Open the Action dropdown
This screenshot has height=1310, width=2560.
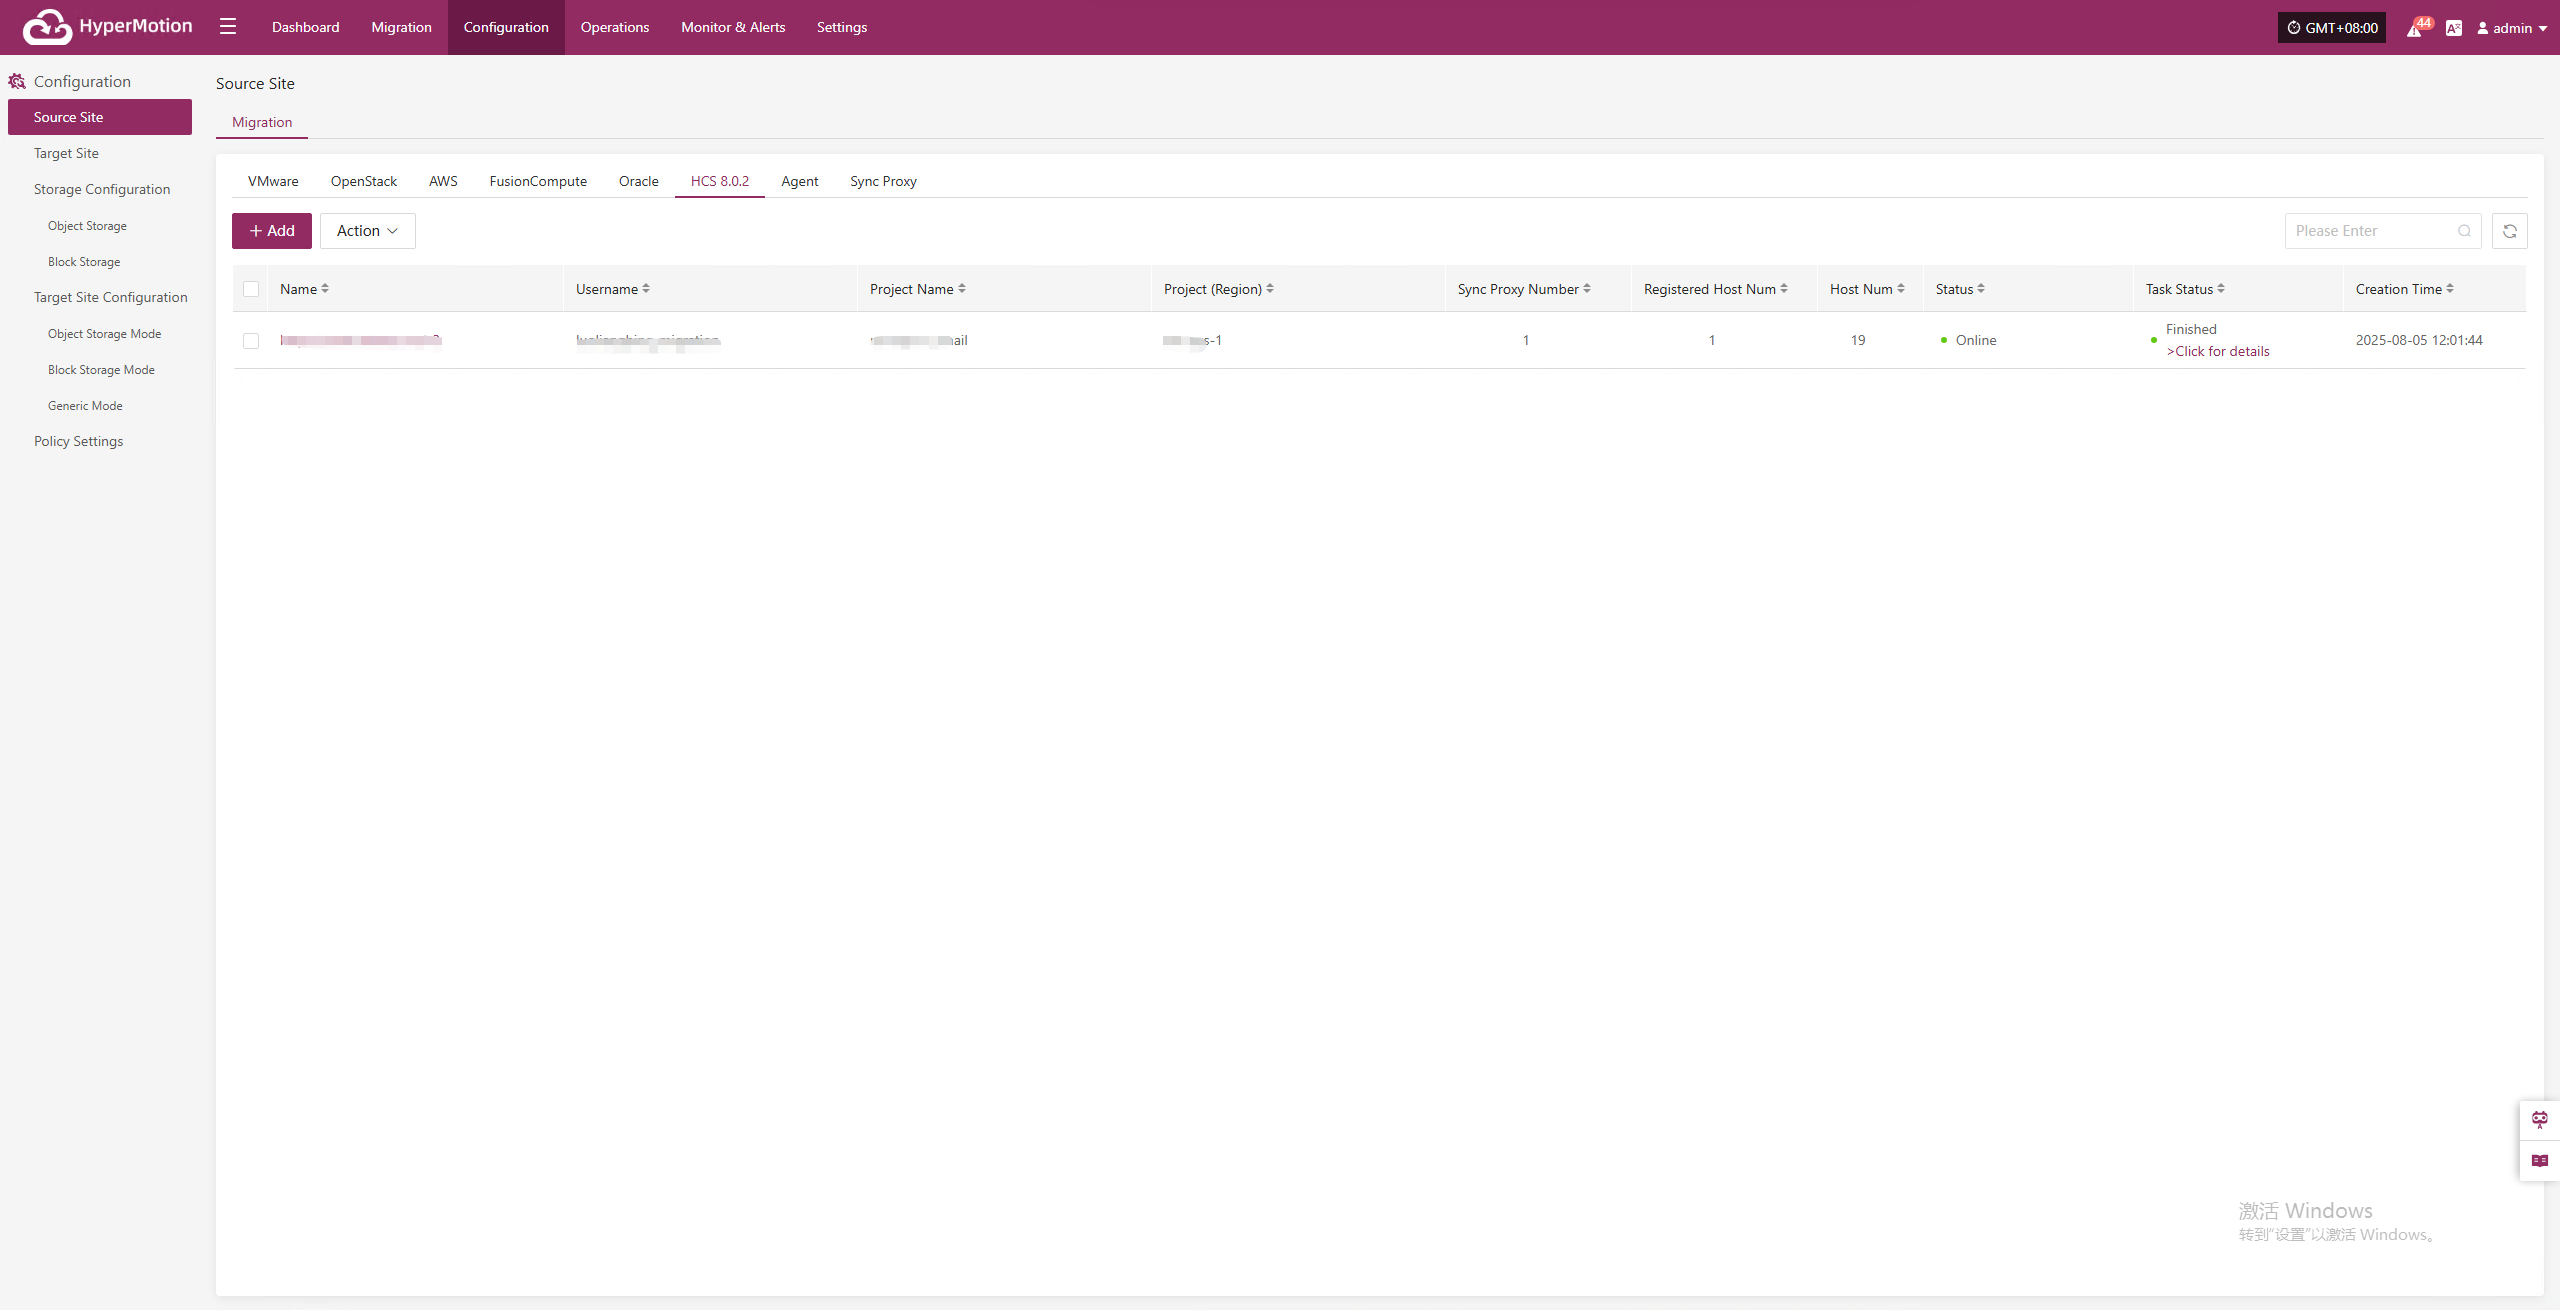[x=368, y=231]
